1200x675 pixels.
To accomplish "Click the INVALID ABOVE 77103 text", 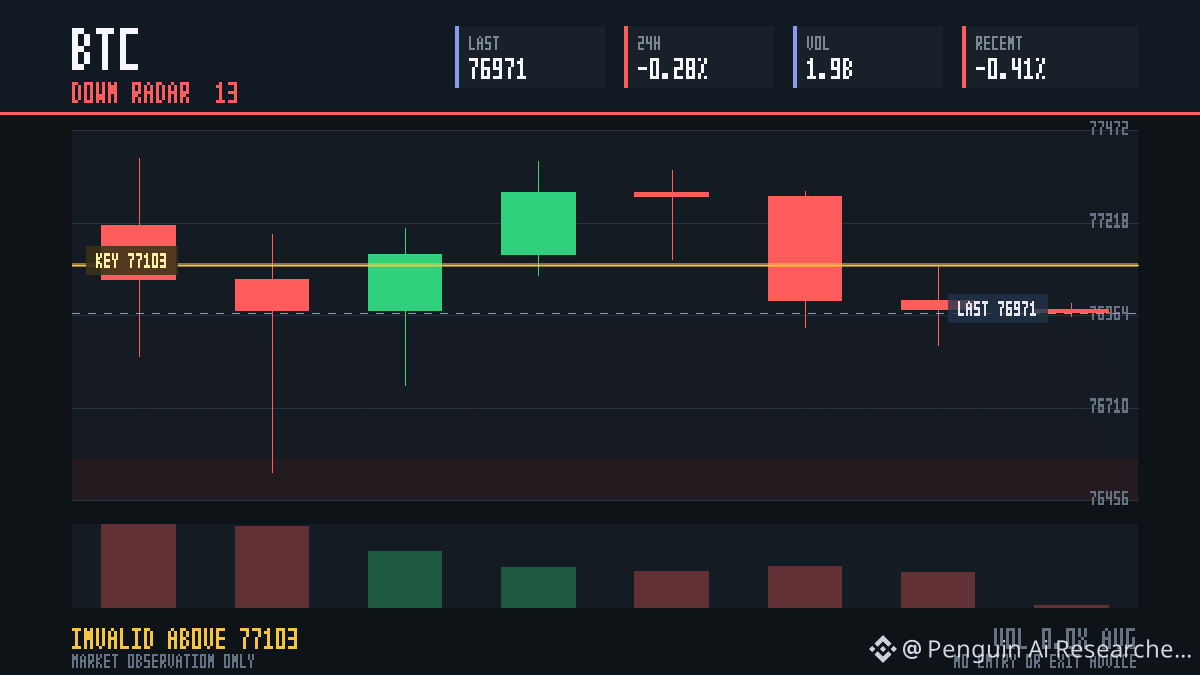I will point(184,639).
